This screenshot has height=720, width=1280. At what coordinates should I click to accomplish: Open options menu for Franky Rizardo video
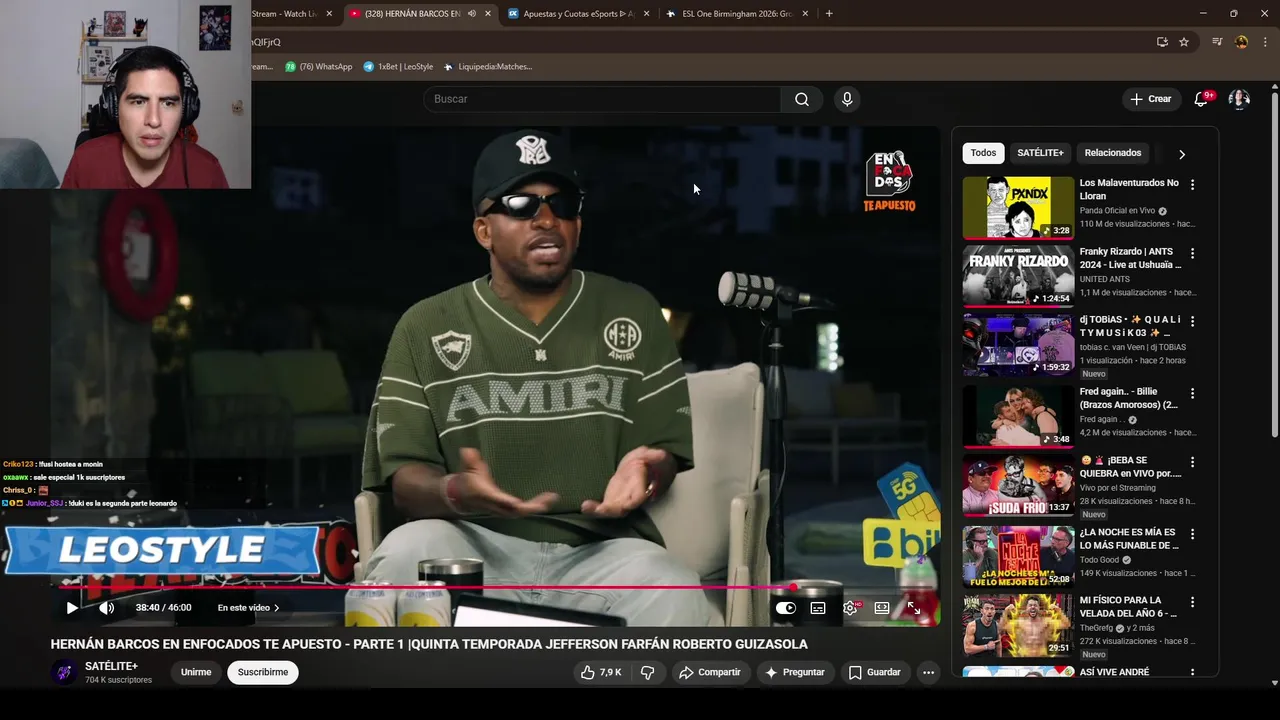tap(1192, 254)
